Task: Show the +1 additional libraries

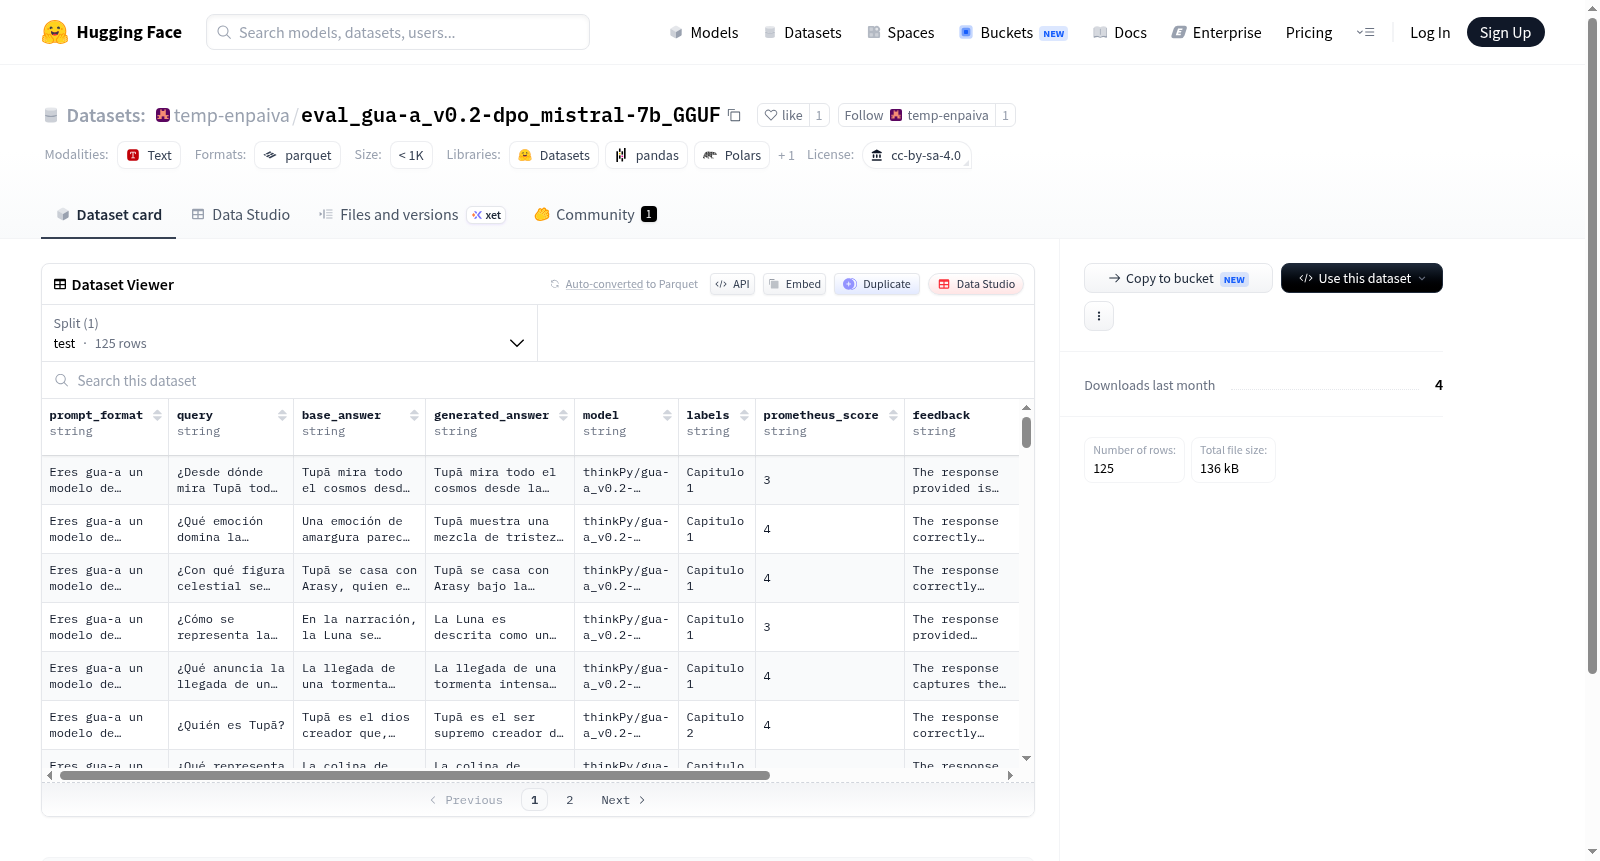Action: pos(786,155)
